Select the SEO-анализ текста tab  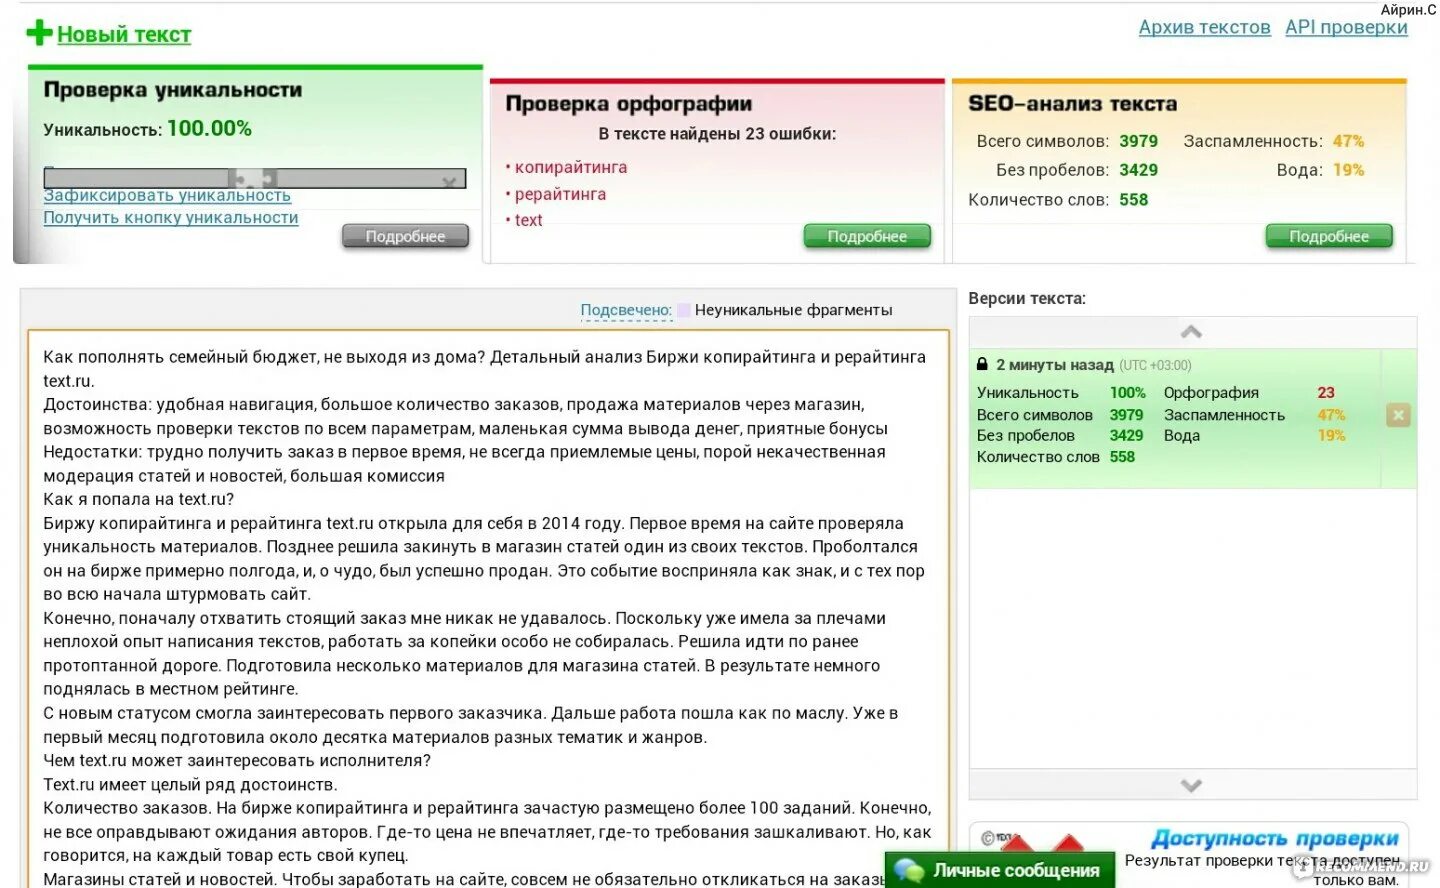[1072, 104]
